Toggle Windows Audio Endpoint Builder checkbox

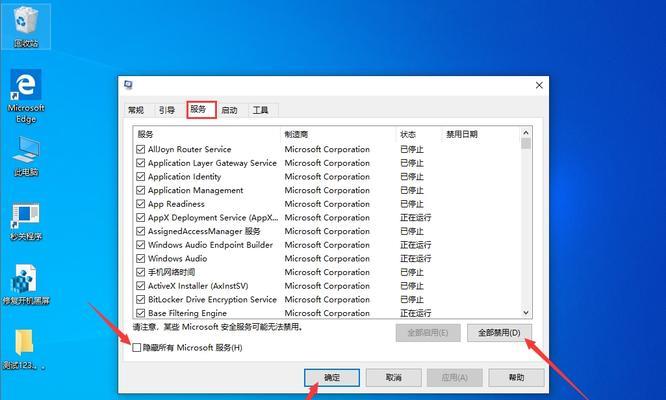click(x=141, y=245)
